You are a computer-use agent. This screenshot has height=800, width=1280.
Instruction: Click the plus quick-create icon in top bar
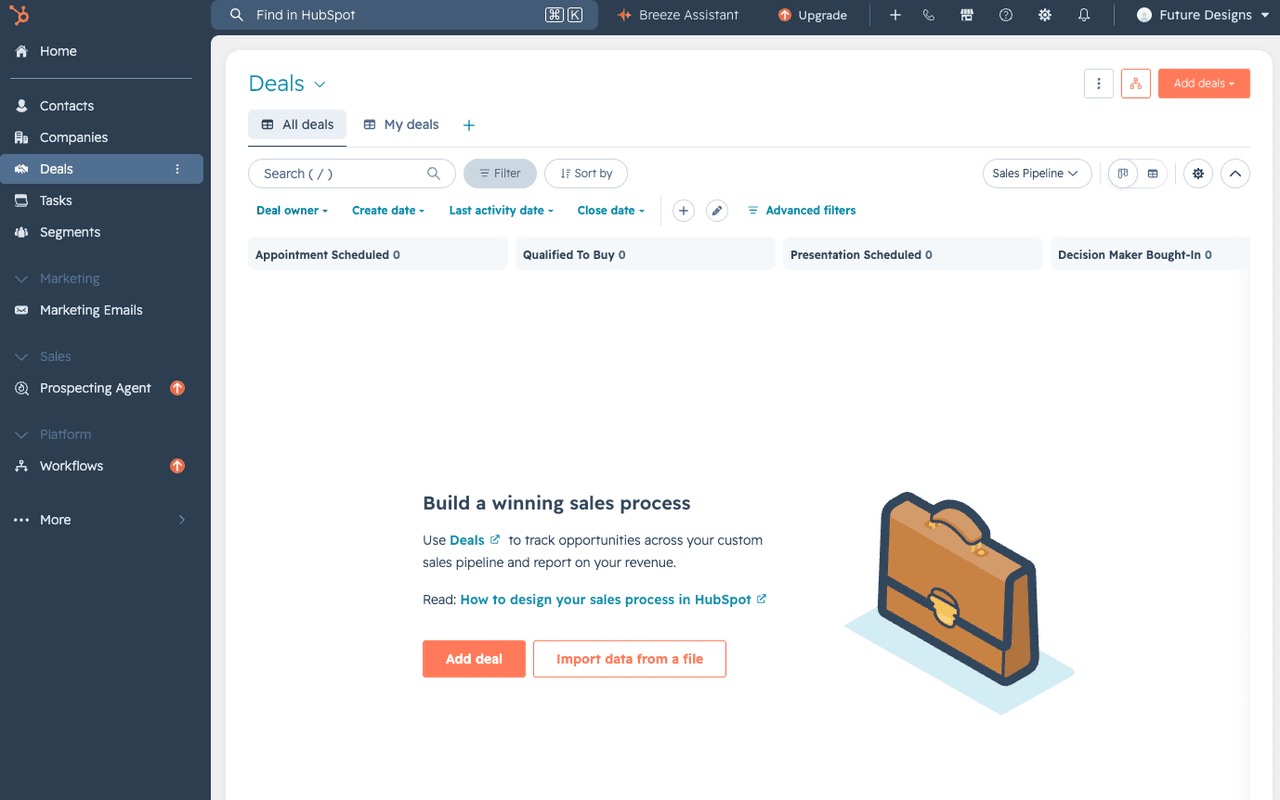(x=895, y=15)
